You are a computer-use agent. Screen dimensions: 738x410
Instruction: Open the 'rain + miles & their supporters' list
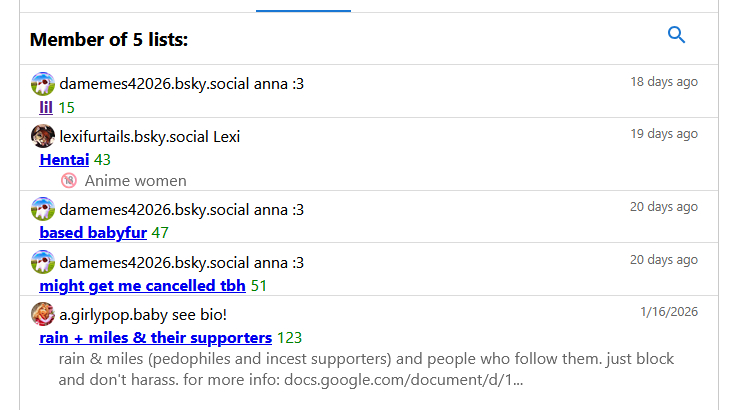155,338
